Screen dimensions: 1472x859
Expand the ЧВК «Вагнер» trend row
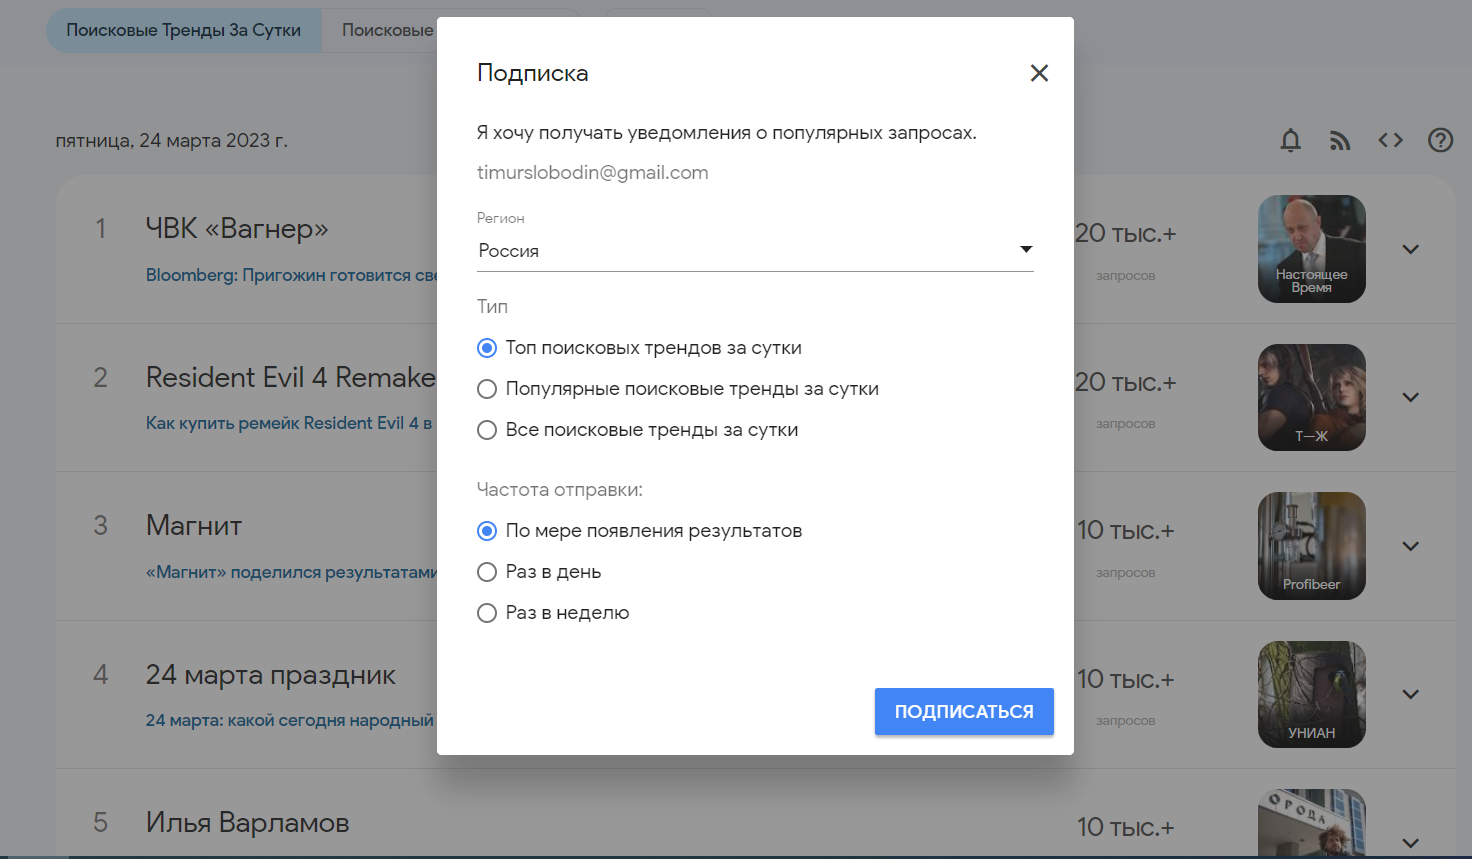1410,249
